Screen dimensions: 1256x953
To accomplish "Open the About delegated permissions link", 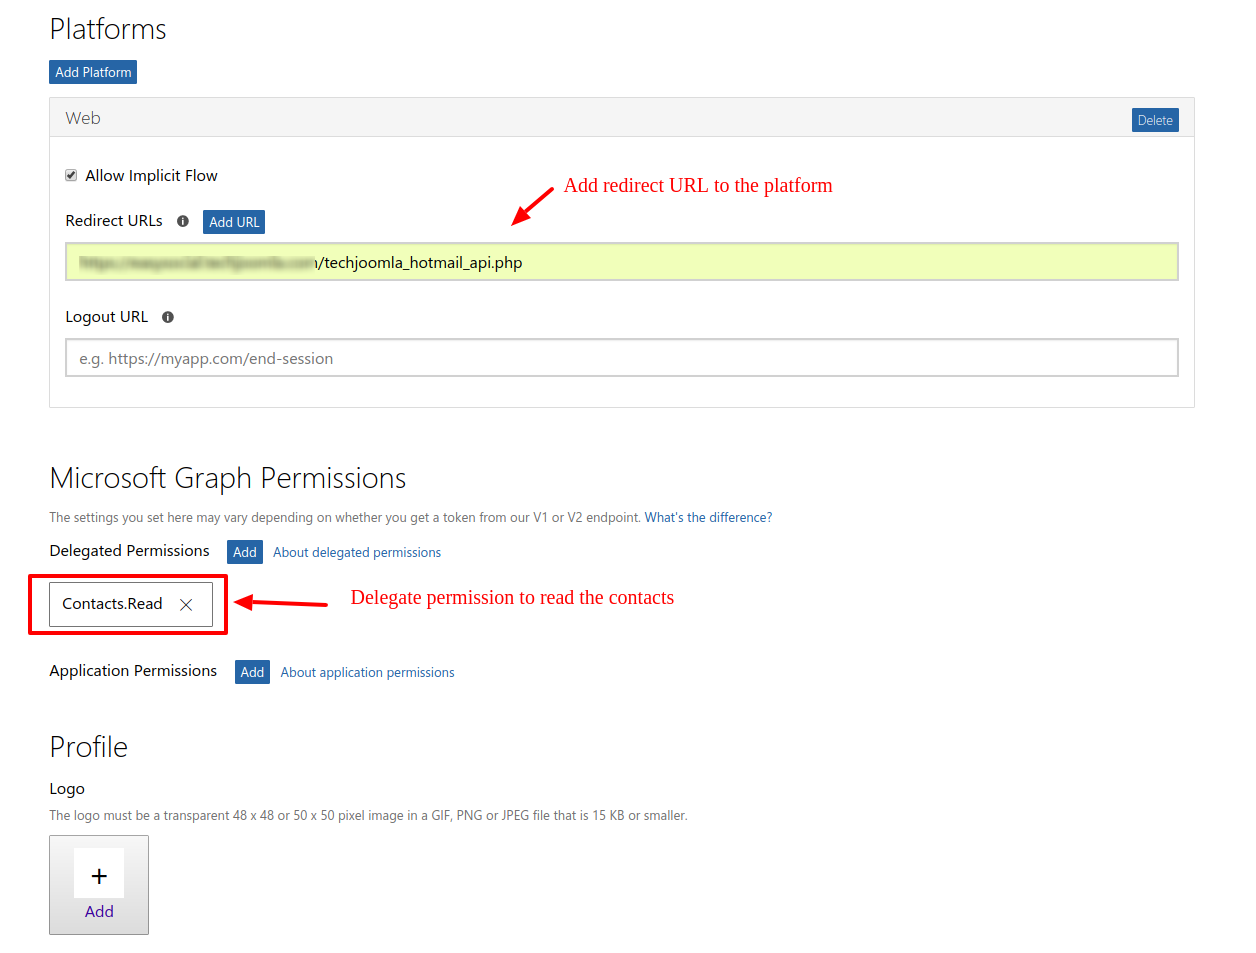I will [357, 552].
